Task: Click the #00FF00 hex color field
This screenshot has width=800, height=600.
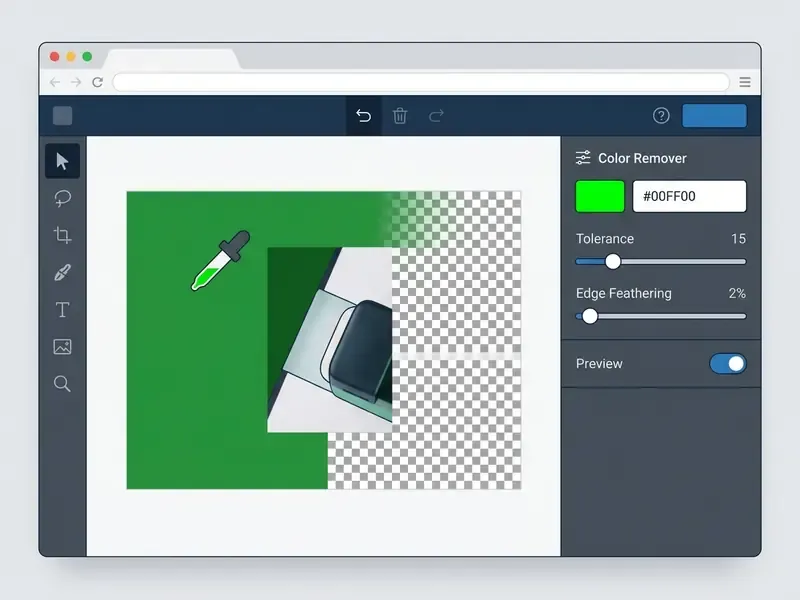Action: [689, 196]
